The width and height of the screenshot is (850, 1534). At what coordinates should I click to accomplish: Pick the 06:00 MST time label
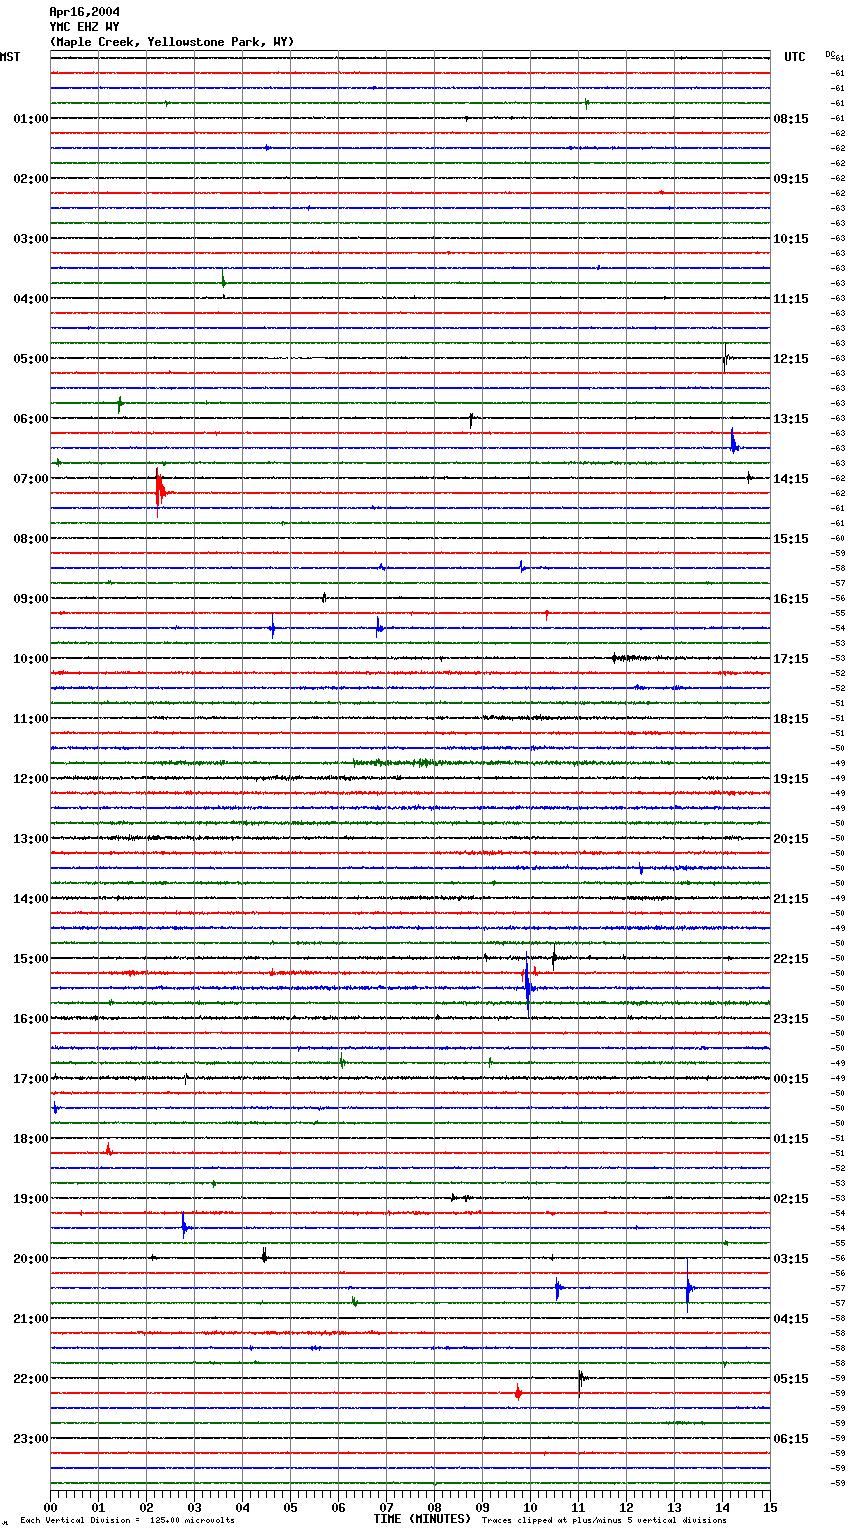[x=30, y=419]
